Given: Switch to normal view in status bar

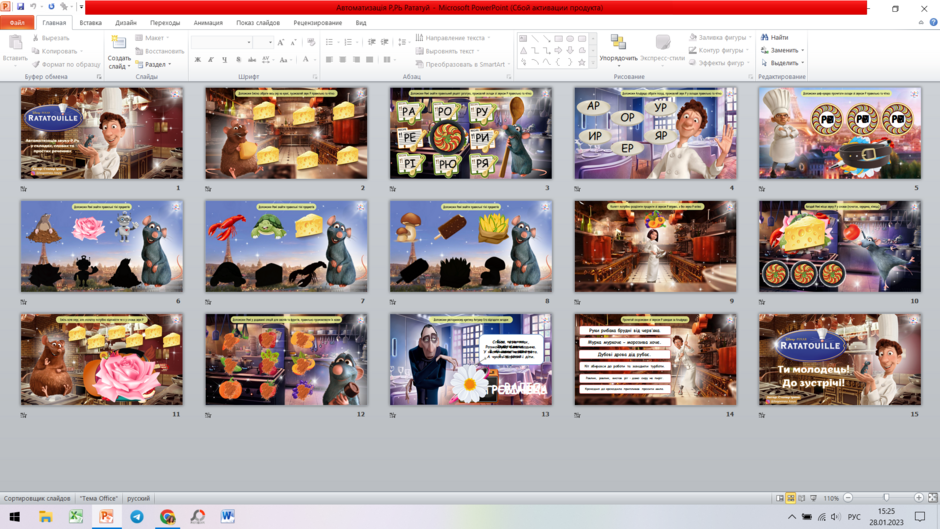Looking at the screenshot, I should click(780, 498).
